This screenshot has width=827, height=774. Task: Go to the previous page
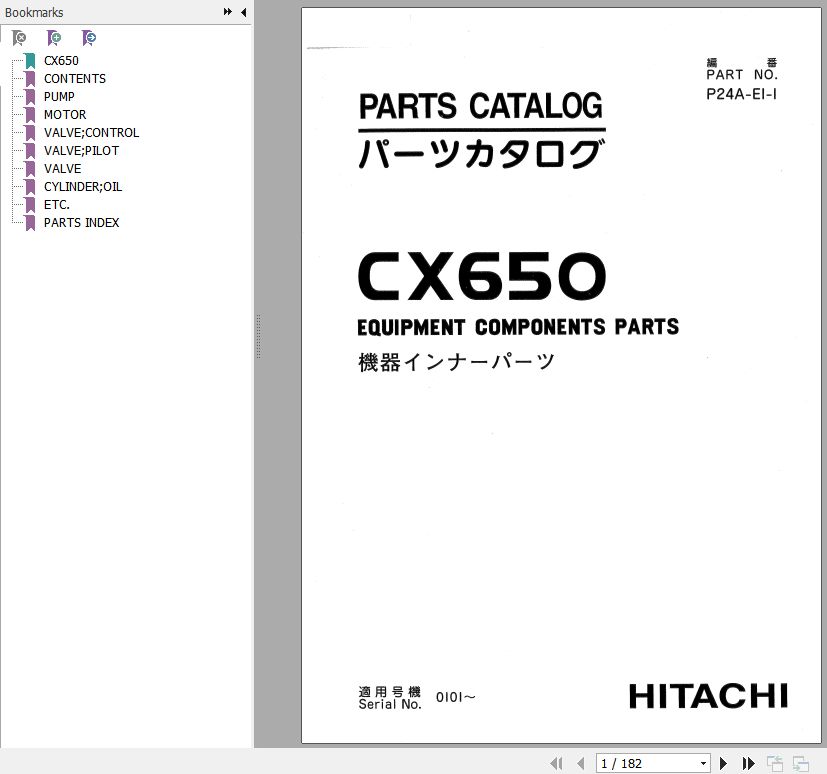coord(581,763)
